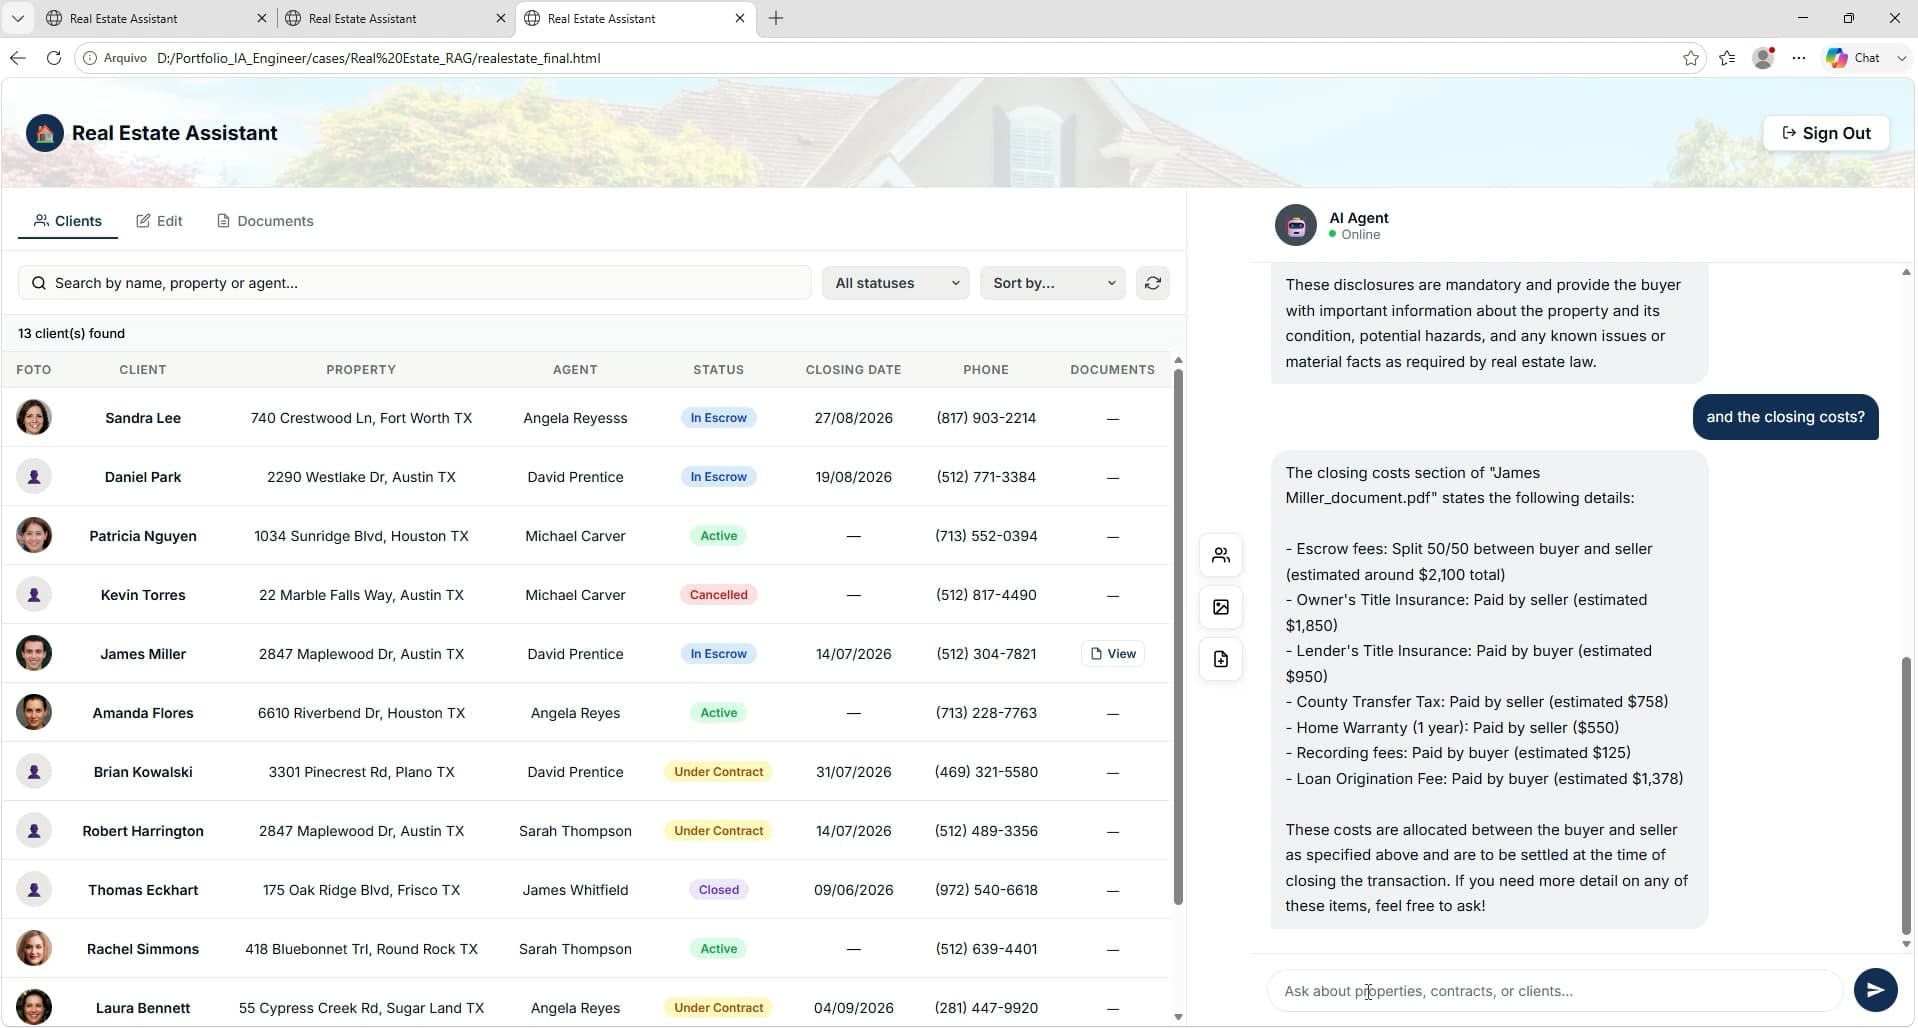The width and height of the screenshot is (1918, 1028).
Task: Click the 13 client(s) found label
Action: pos(71,333)
